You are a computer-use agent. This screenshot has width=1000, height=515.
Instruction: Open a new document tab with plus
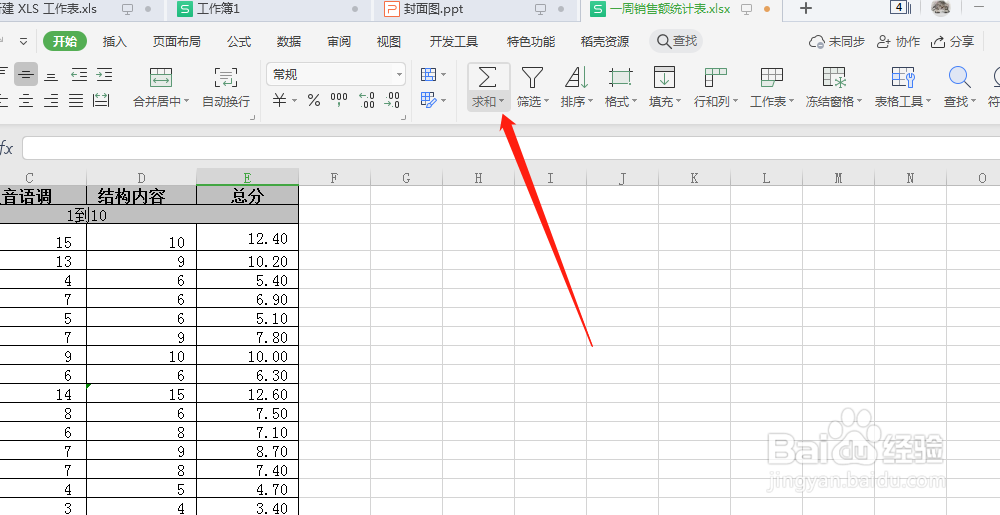(806, 8)
